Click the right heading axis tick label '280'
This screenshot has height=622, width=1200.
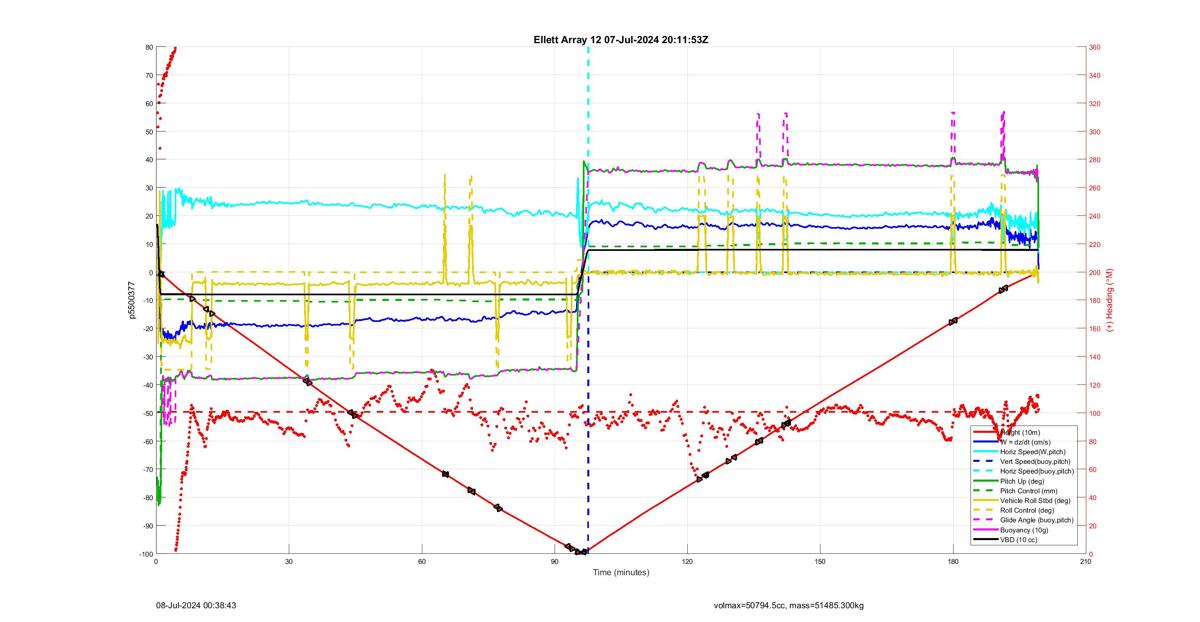(x=1095, y=160)
